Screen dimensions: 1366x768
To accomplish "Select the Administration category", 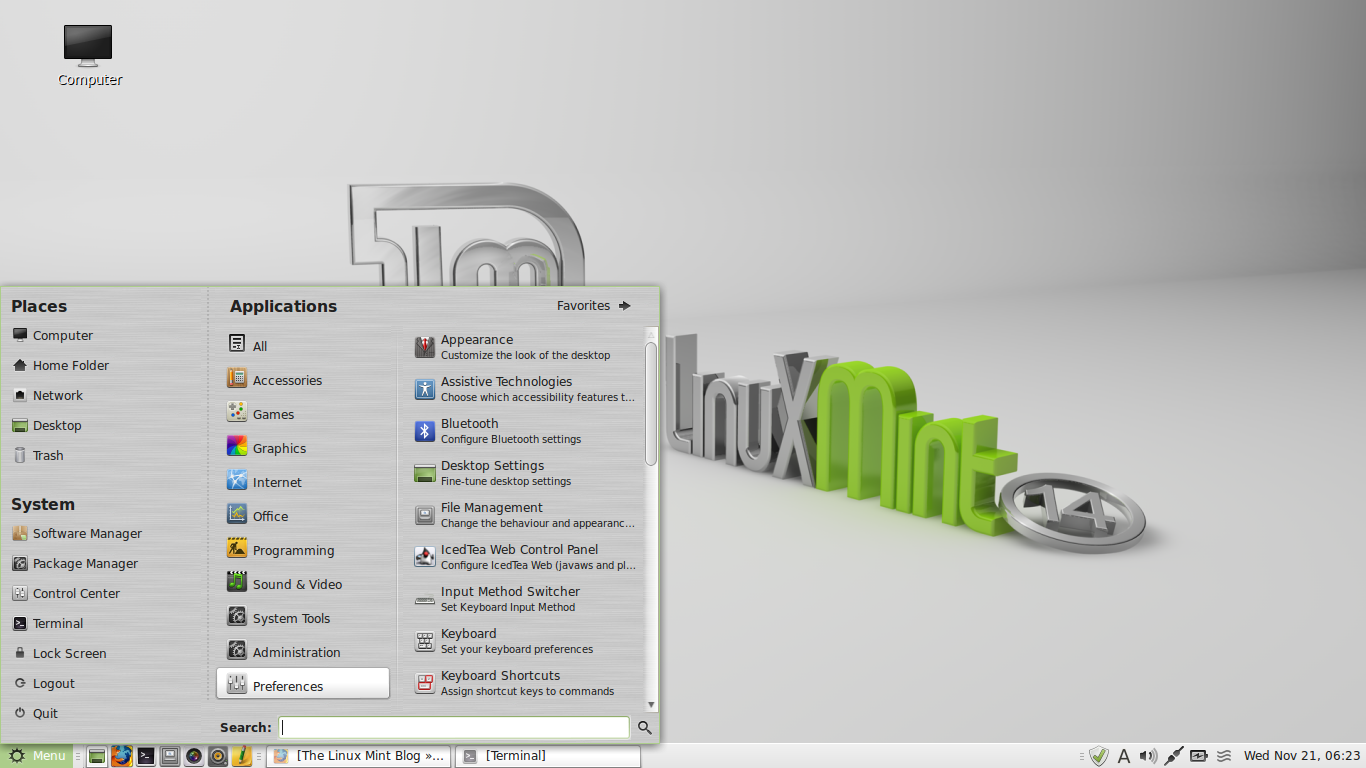I will tap(296, 652).
